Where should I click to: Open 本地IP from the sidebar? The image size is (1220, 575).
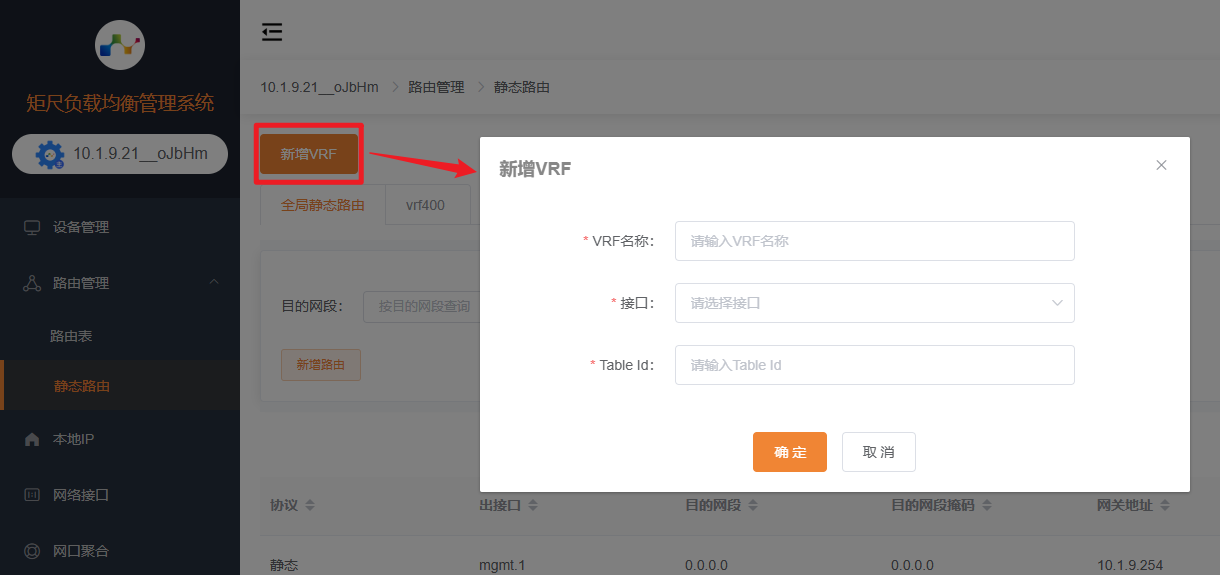(x=72, y=439)
